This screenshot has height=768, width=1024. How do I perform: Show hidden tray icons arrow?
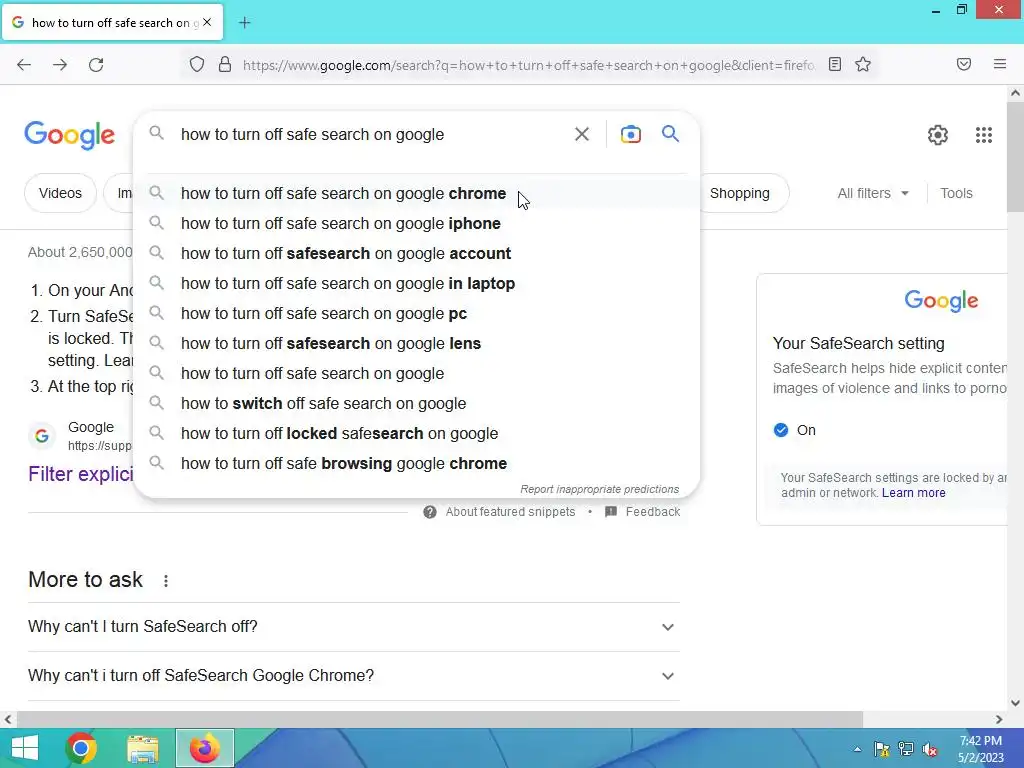tap(857, 749)
